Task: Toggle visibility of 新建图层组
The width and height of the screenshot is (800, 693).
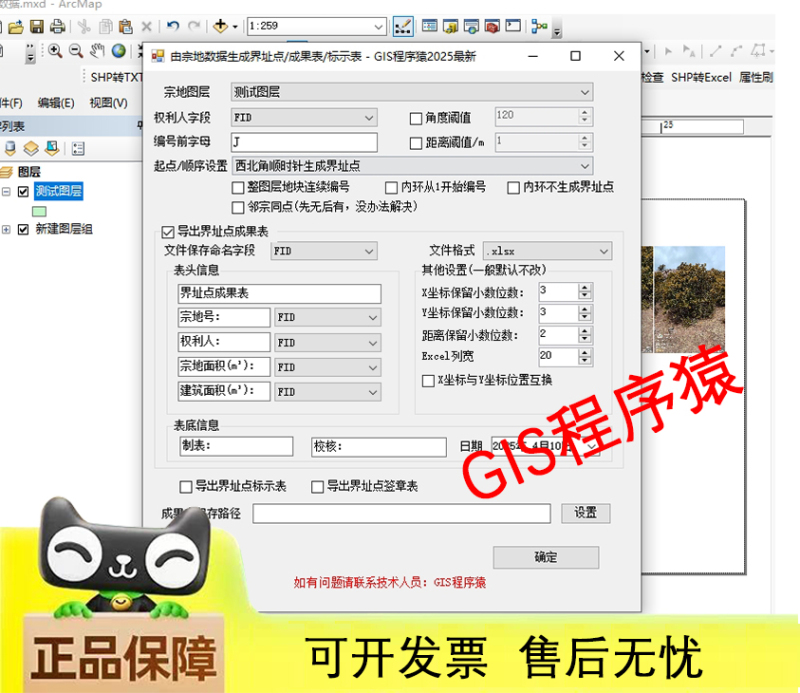Action: coord(23,230)
